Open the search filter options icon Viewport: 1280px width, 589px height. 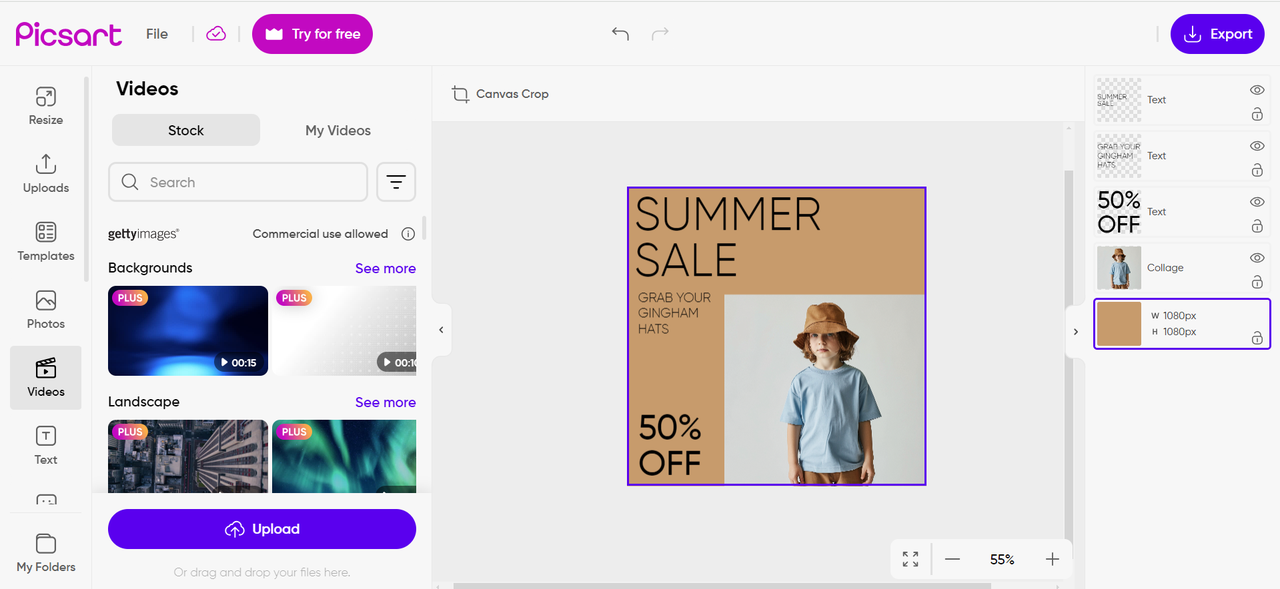pyautogui.click(x=396, y=182)
